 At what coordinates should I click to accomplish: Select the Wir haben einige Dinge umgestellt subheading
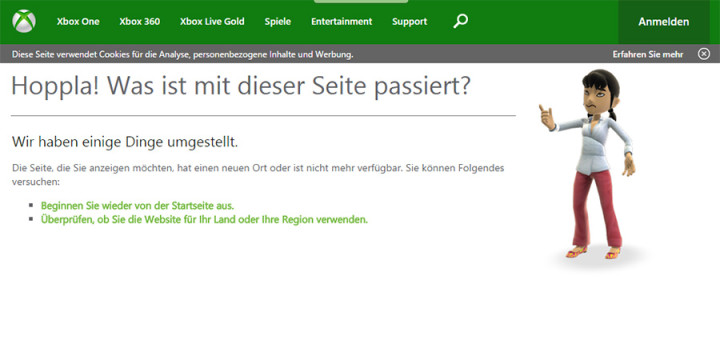[125, 142]
